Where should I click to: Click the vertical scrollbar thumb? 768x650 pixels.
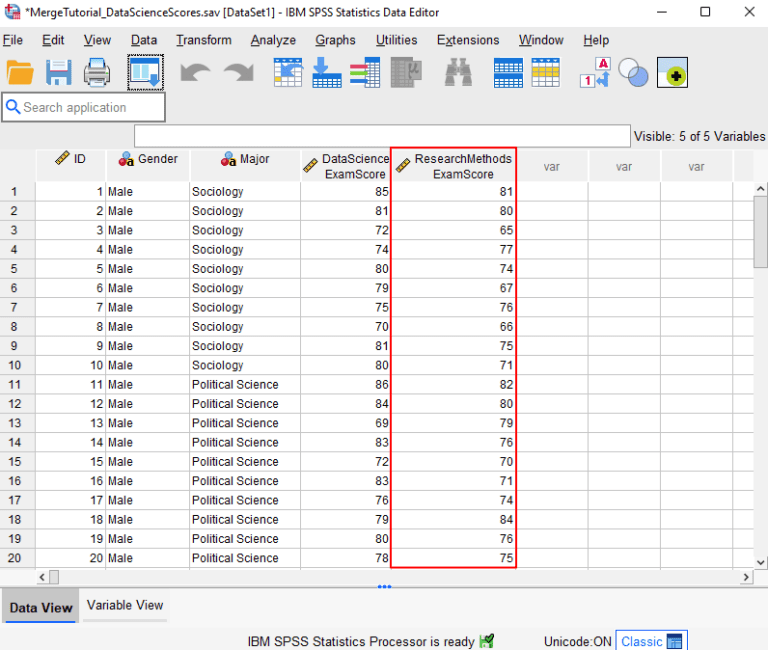[x=760, y=232]
